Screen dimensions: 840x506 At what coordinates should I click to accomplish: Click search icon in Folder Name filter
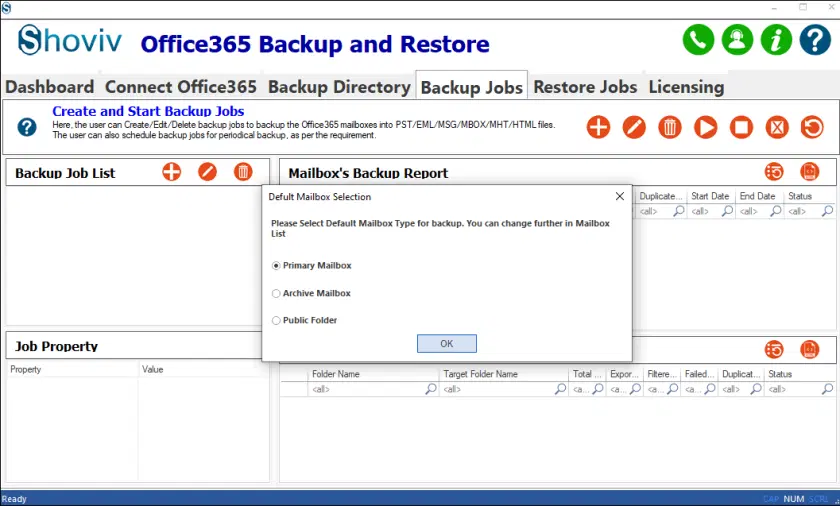coord(431,389)
